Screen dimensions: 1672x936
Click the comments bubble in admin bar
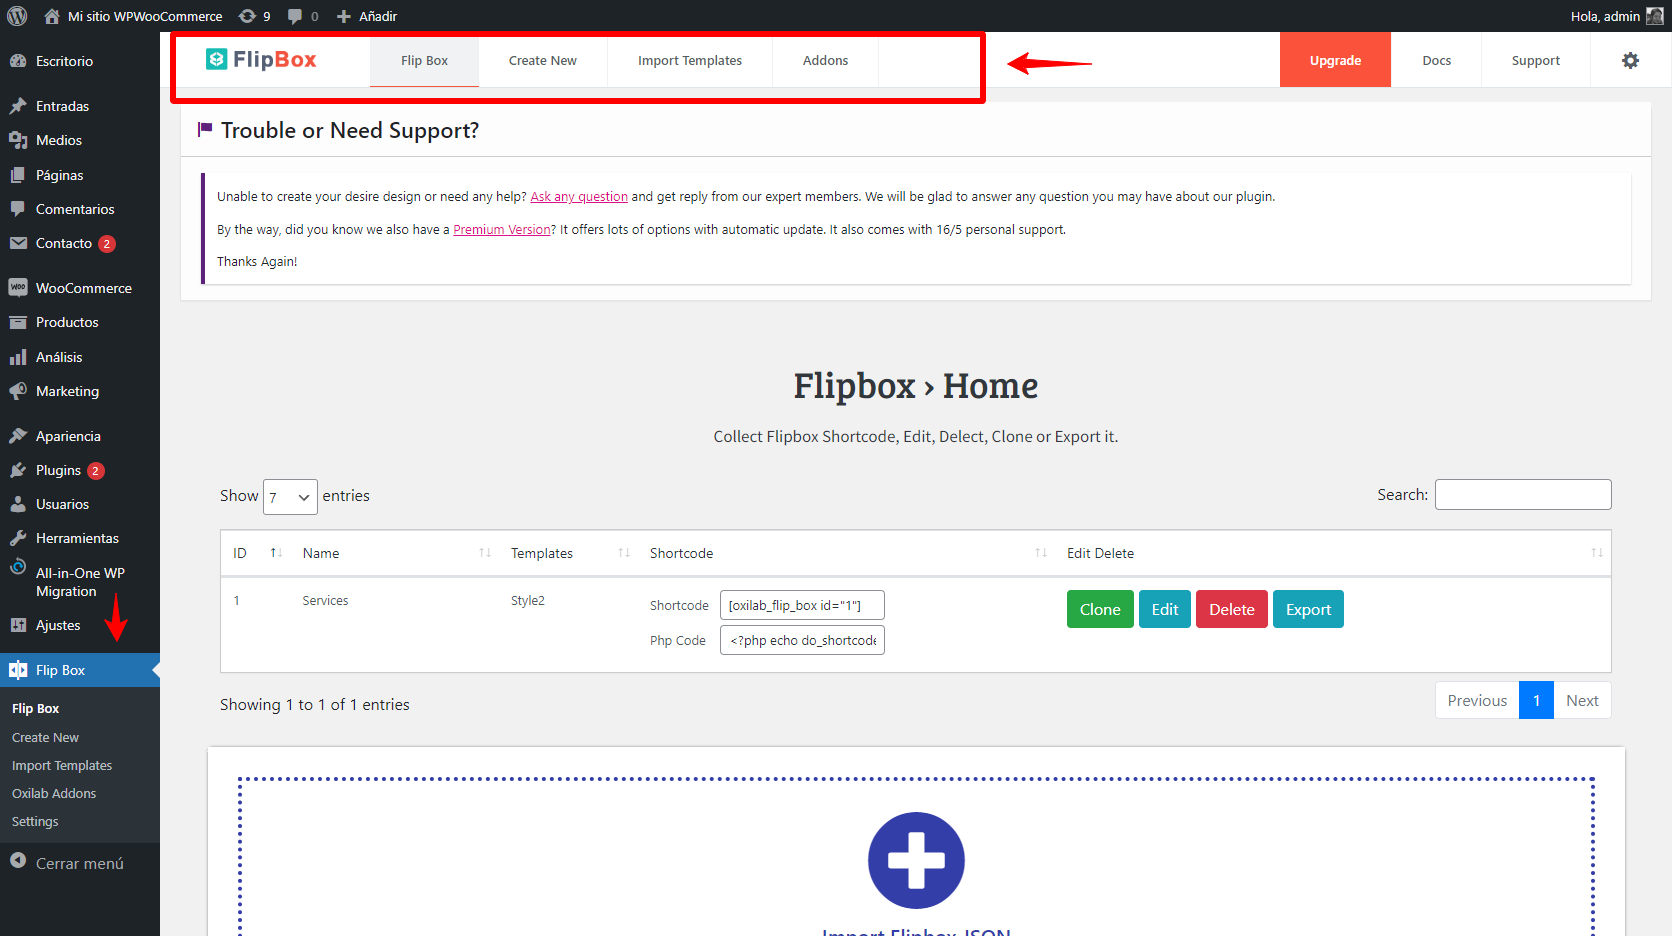pos(295,16)
